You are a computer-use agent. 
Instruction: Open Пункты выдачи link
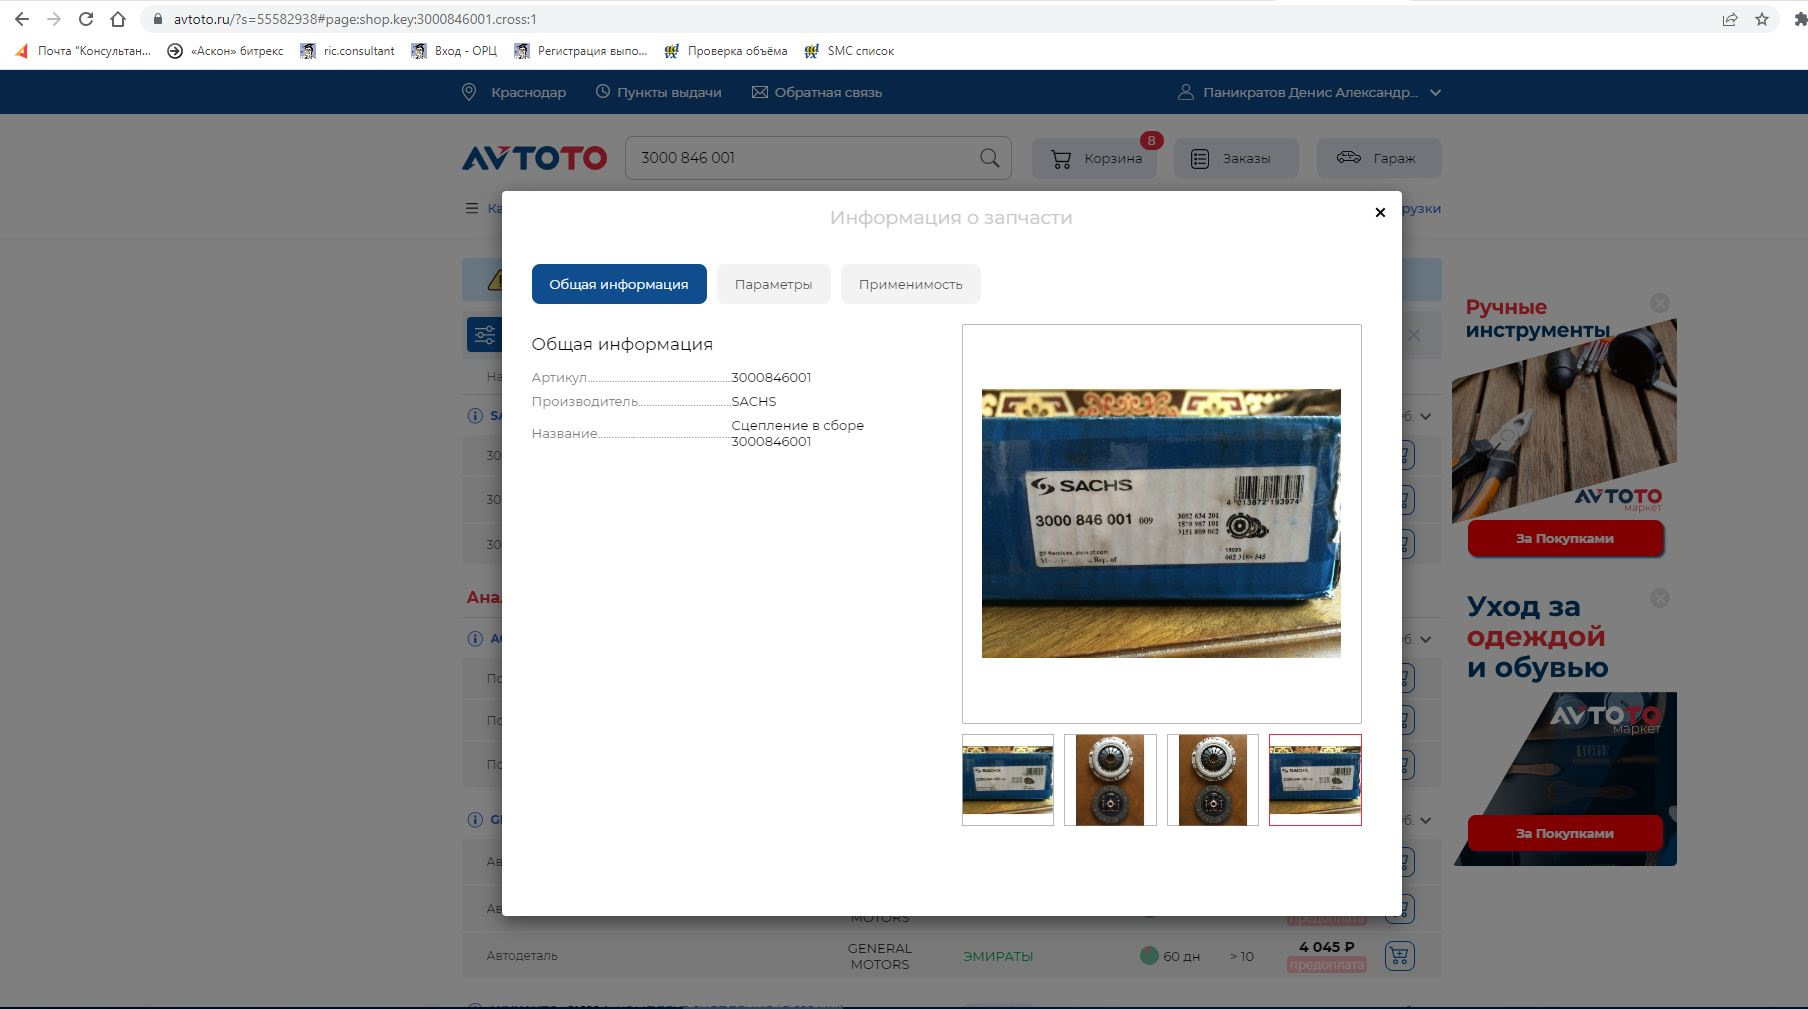[658, 92]
